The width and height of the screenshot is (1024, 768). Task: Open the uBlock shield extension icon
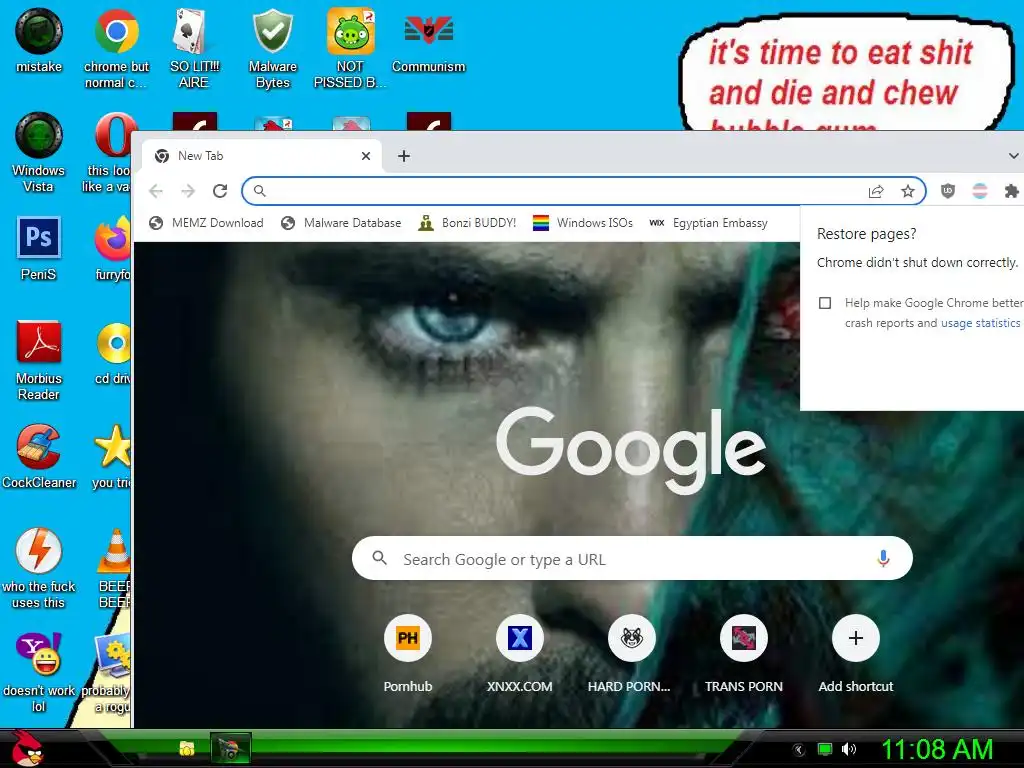pos(948,191)
